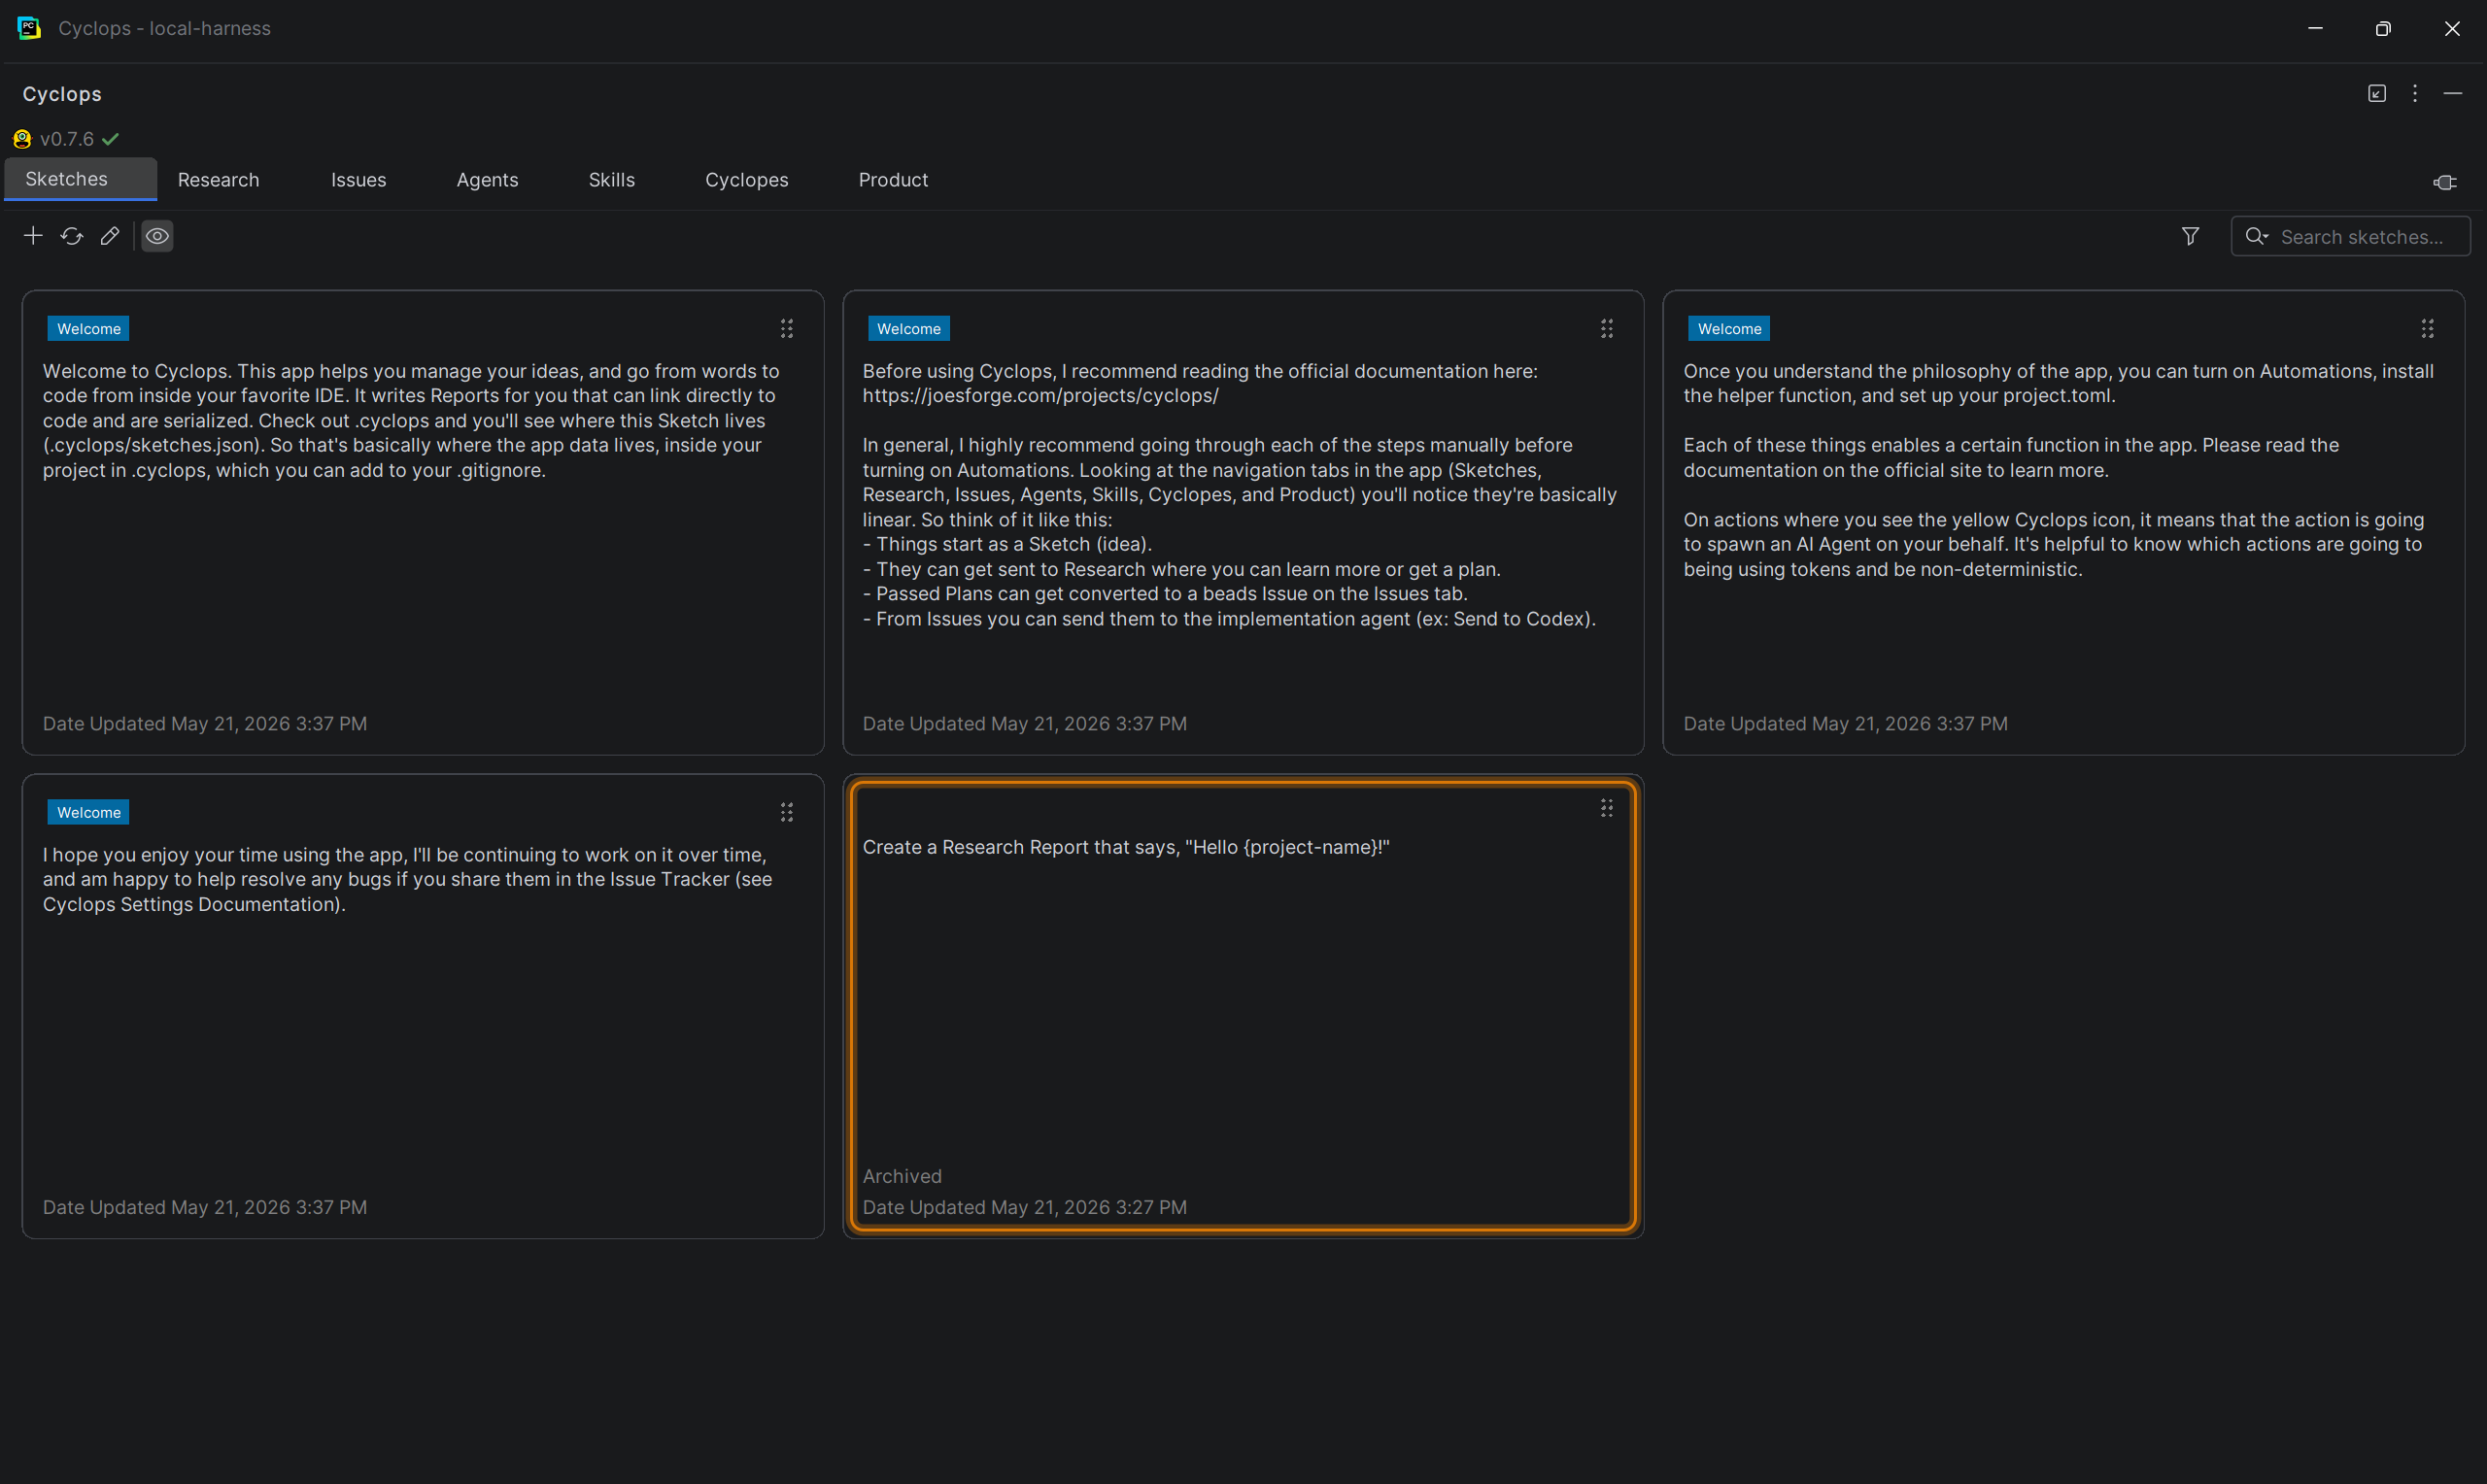Restore down the application window
Viewport: 2487px width, 1484px height.
pyautogui.click(x=2383, y=28)
